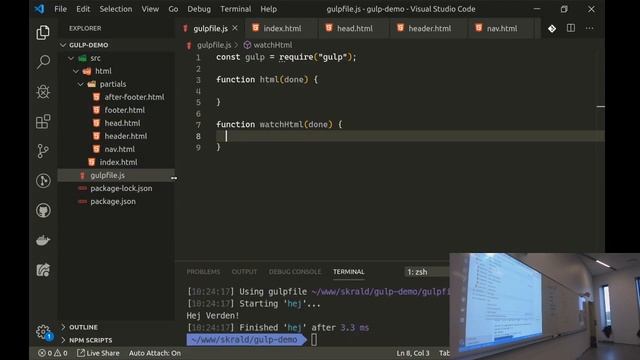Open the Terminal menu
640x360 pixels.
[236, 9]
